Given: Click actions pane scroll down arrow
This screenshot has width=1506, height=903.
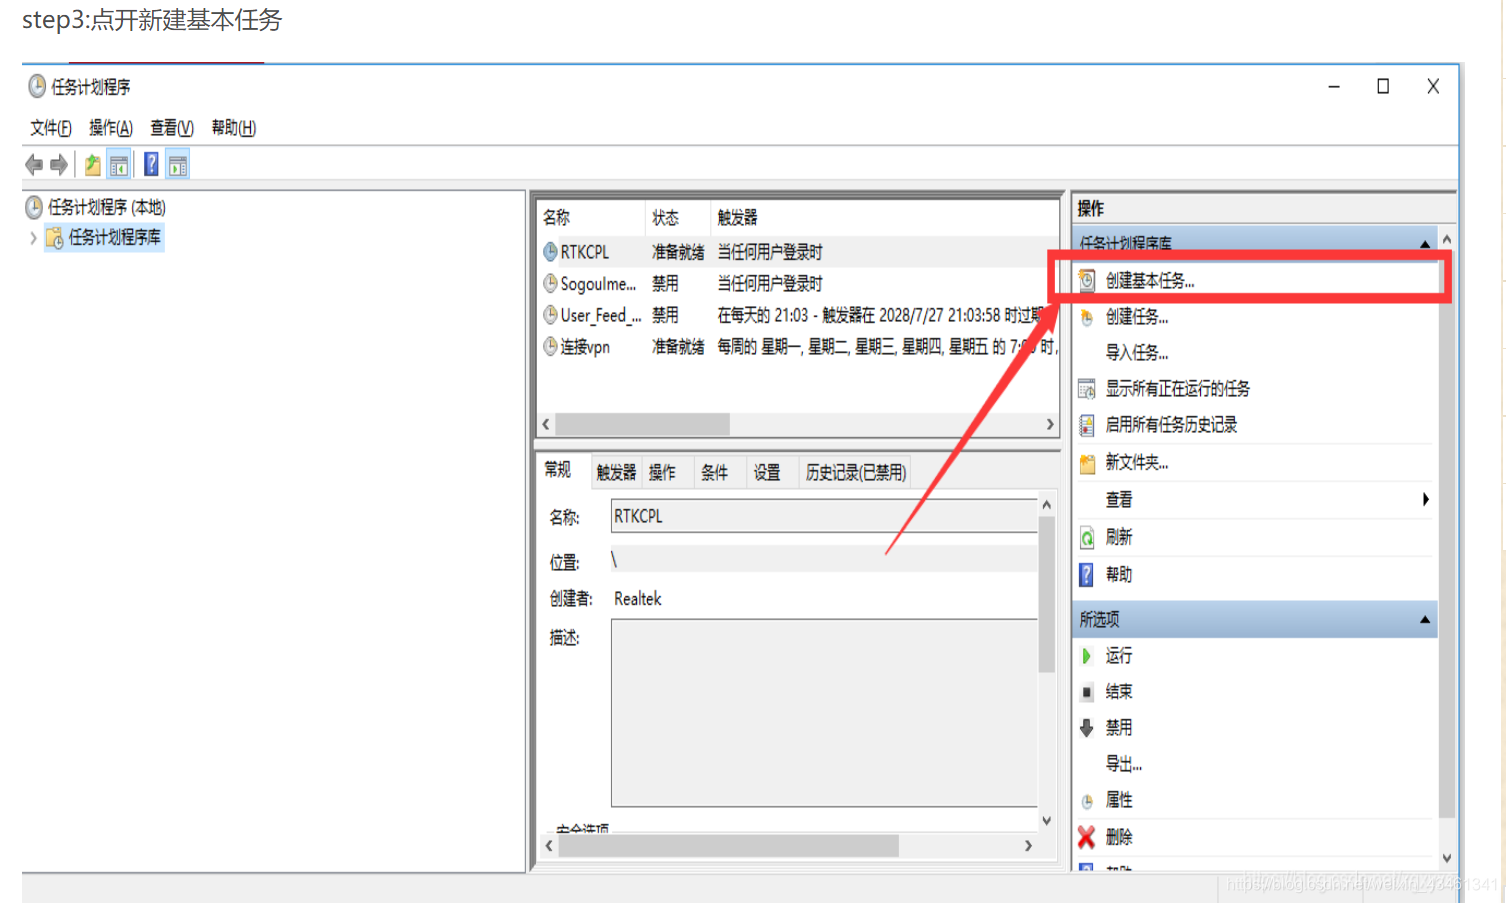Looking at the screenshot, I should 1446,858.
